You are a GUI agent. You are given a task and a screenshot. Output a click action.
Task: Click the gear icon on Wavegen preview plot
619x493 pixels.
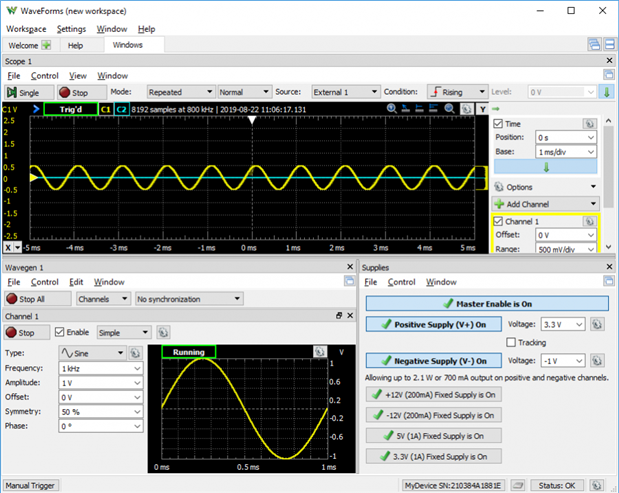click(x=319, y=352)
